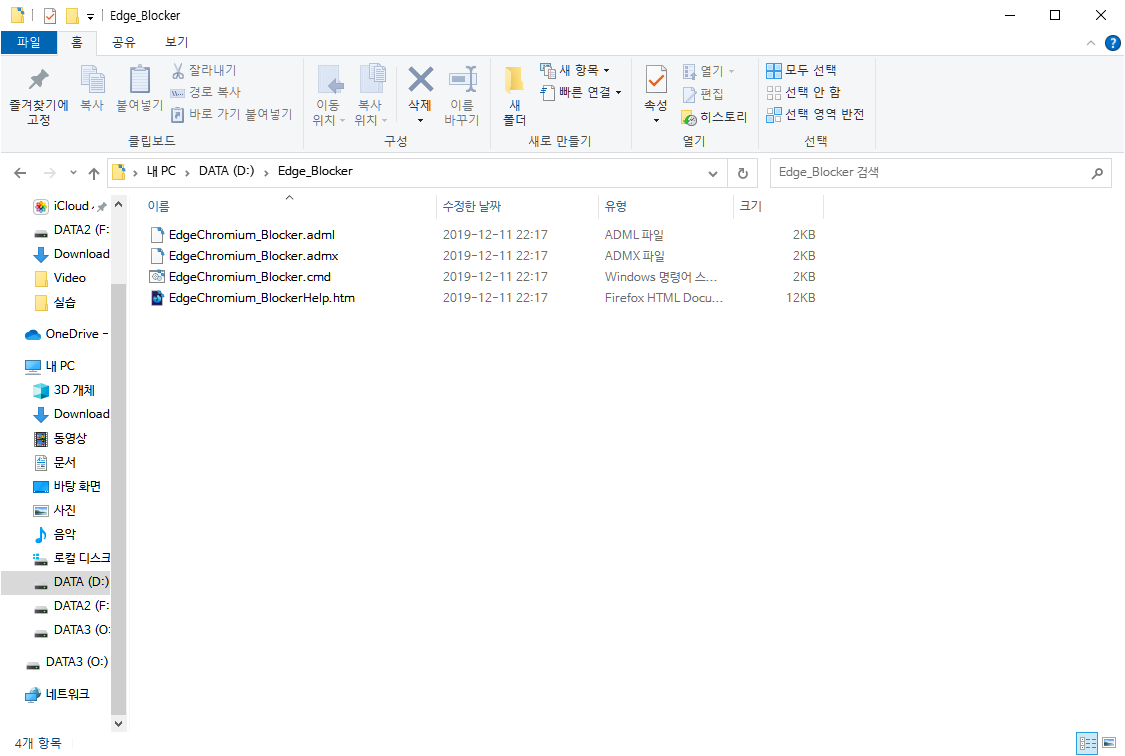1125x756 pixels.
Task: Open the ribbon Open (열기) dropdown
Action: 708,71
